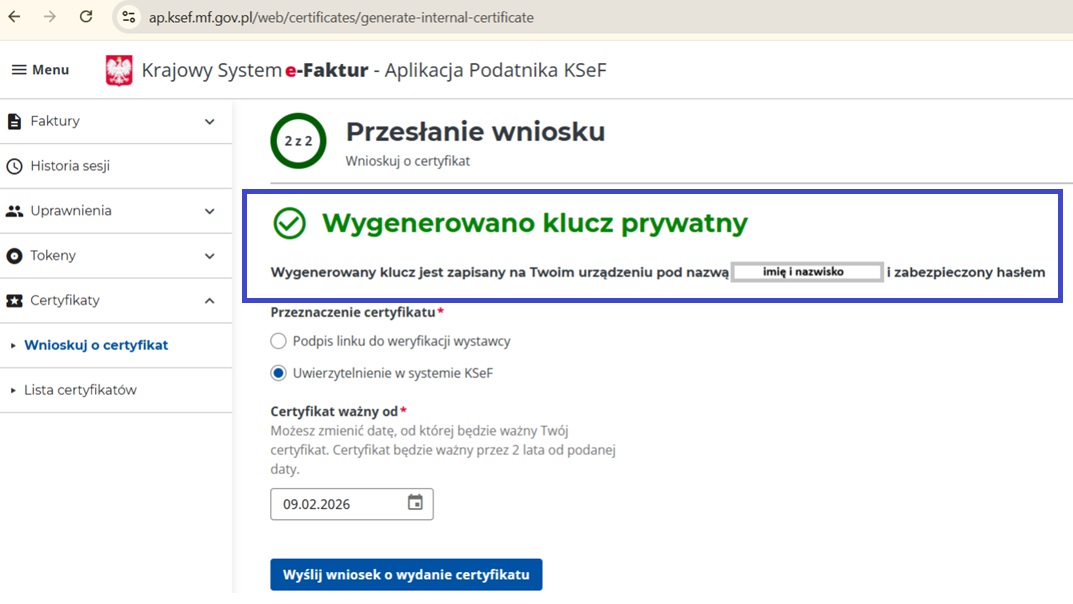Click the site info icon in address bar
Viewport: 1073px width, 604px height.
(x=128, y=17)
